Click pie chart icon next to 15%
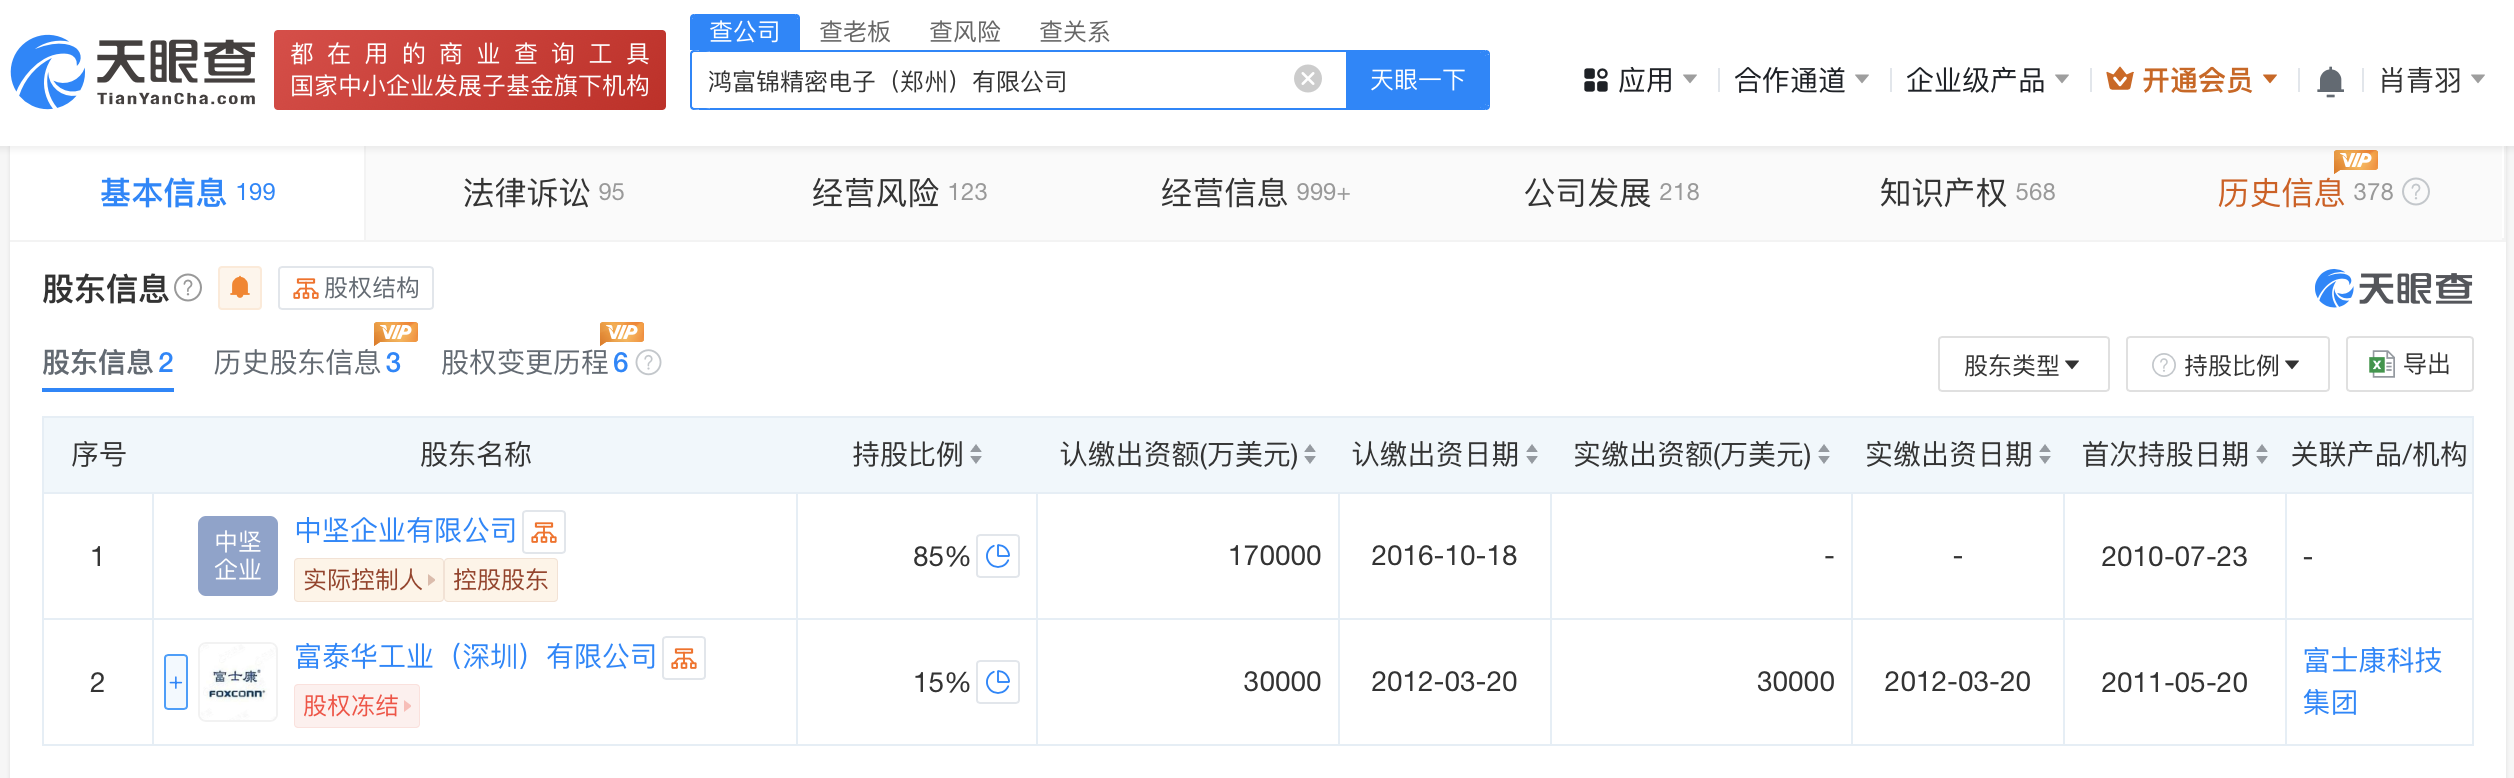The image size is (2514, 778). click(x=997, y=682)
